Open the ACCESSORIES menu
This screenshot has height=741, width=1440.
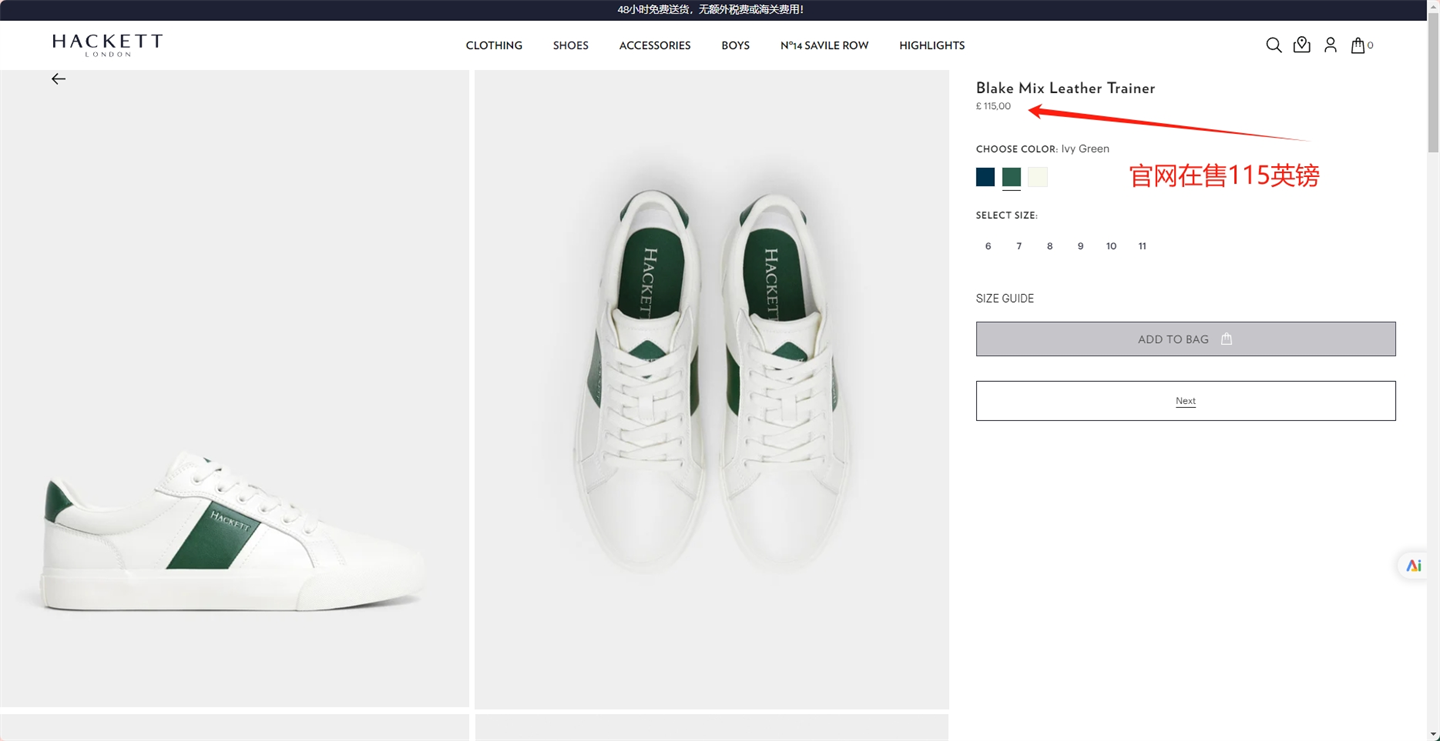tap(655, 46)
